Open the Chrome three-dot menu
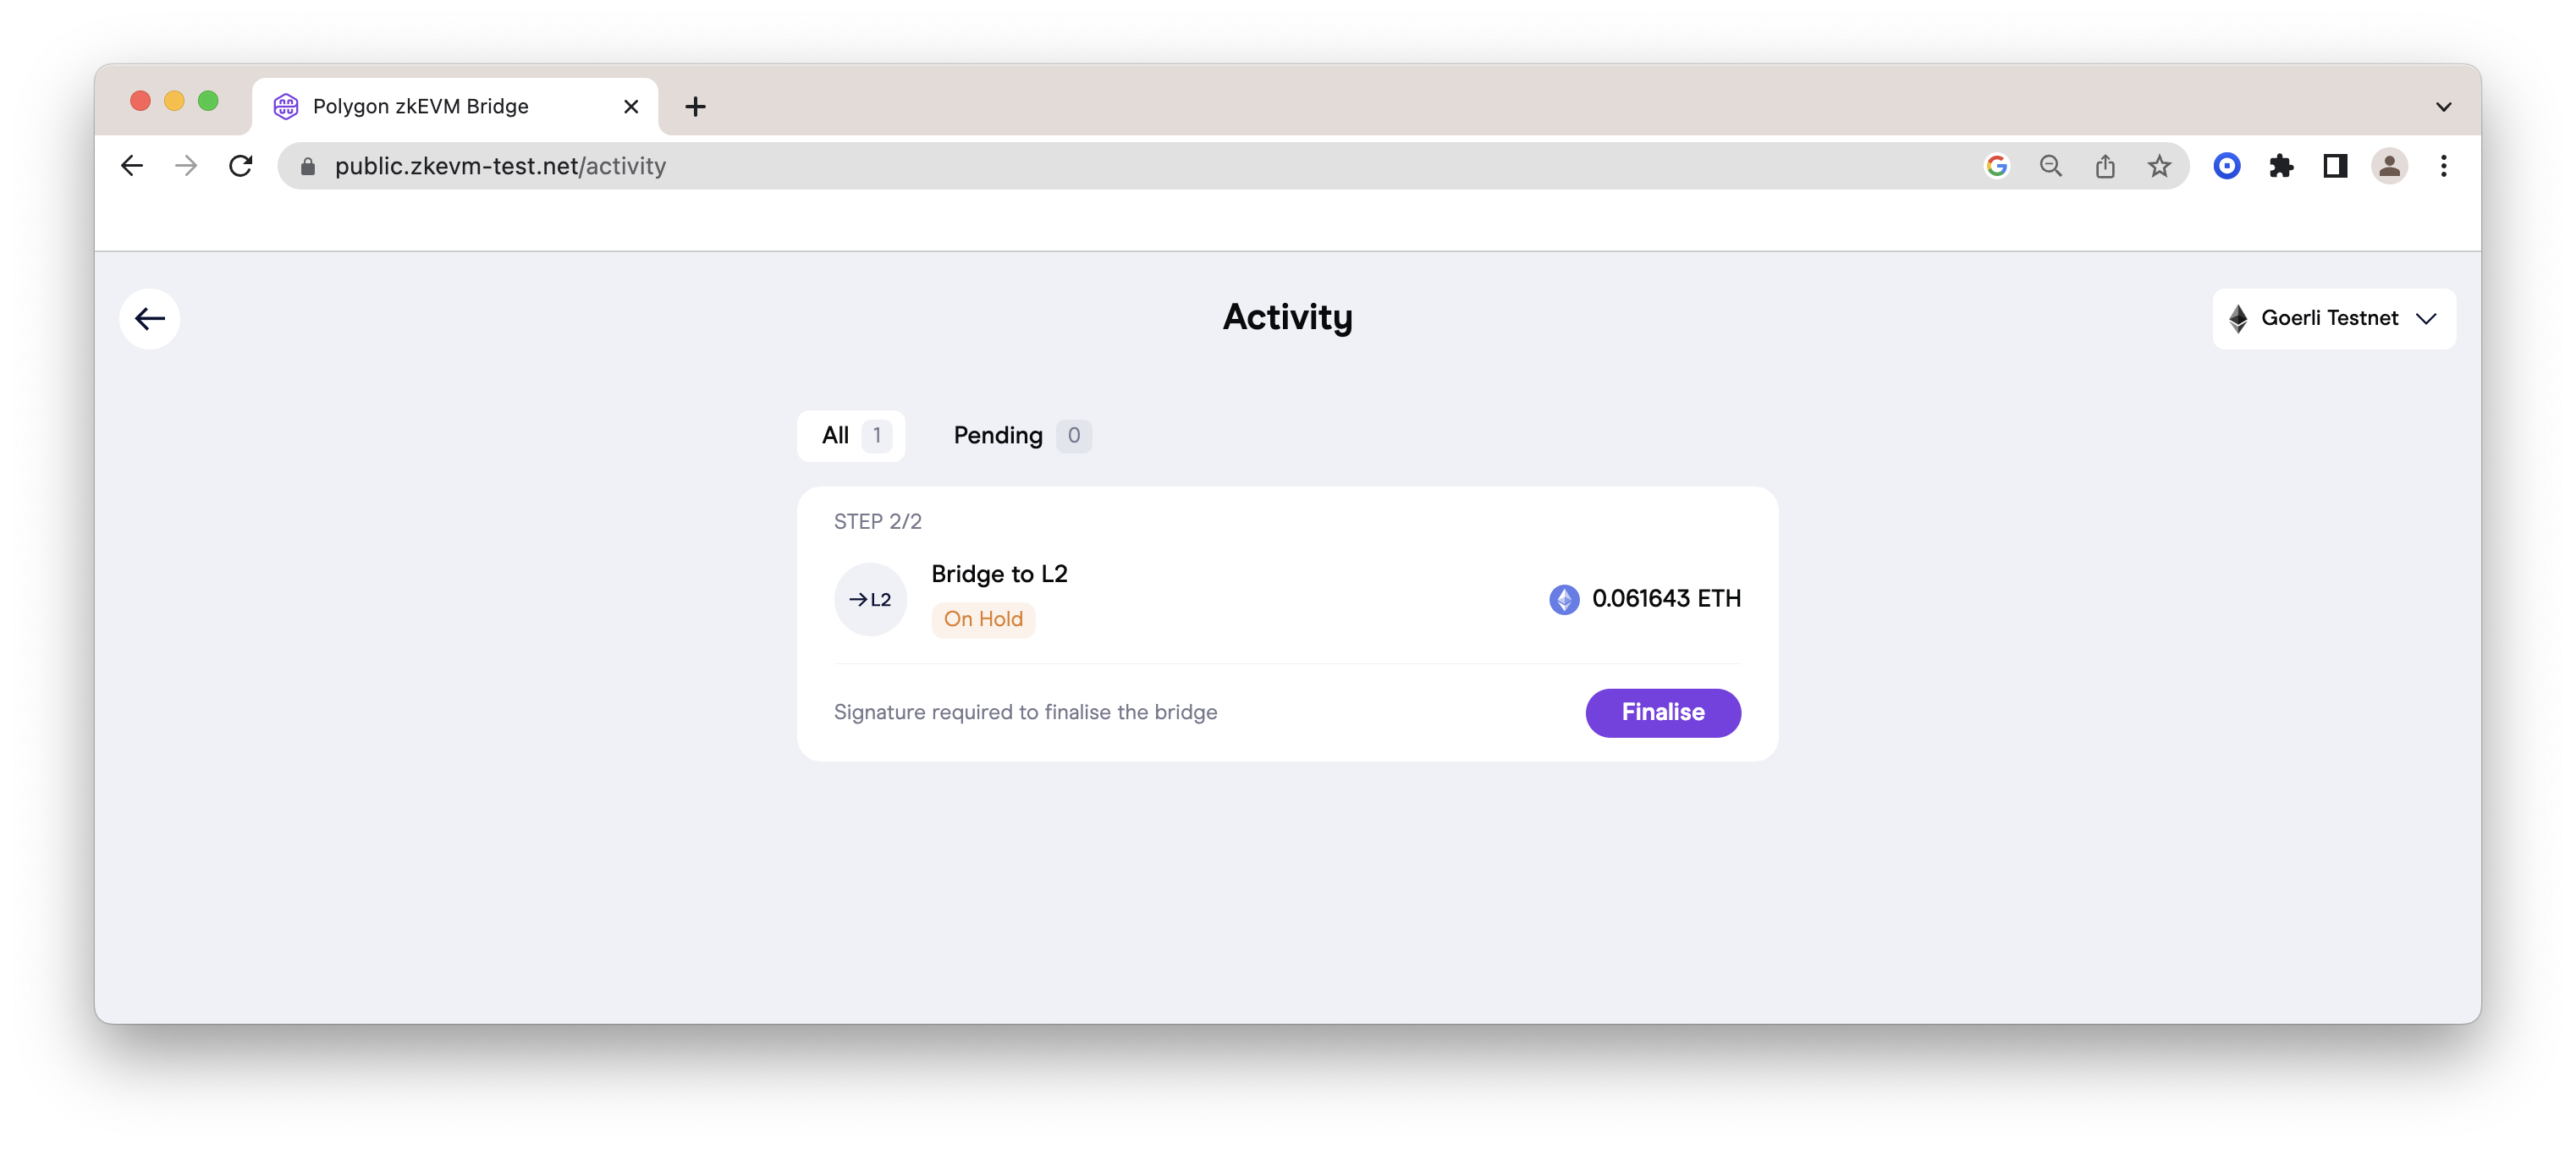 (2443, 166)
